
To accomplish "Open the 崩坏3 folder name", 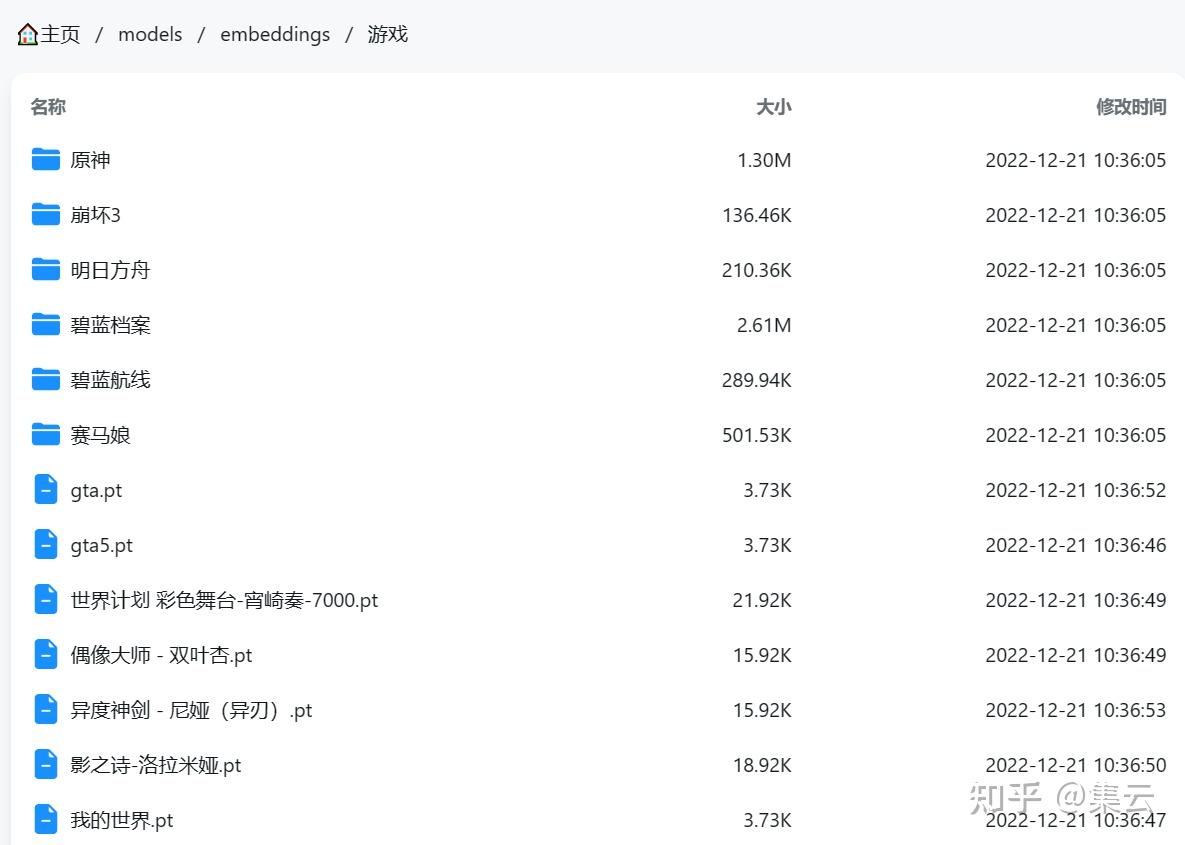I will click(x=95, y=215).
